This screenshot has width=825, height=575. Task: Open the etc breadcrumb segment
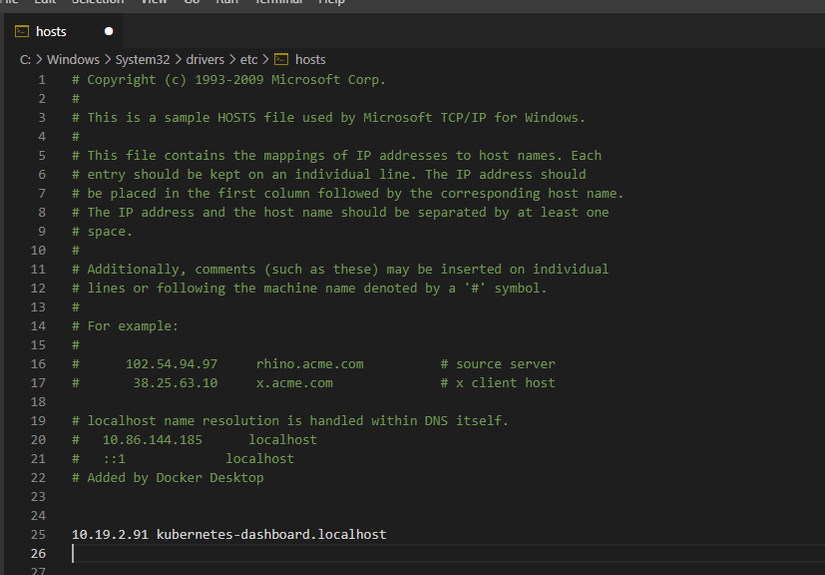point(249,60)
